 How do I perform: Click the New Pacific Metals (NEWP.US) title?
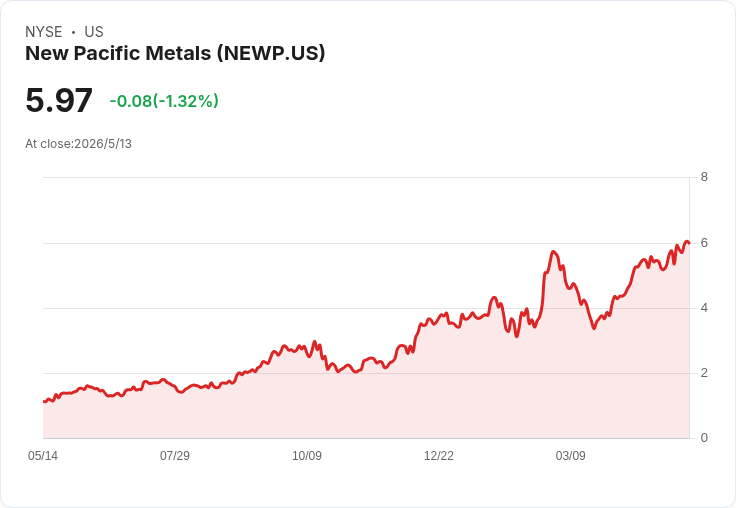coord(175,53)
